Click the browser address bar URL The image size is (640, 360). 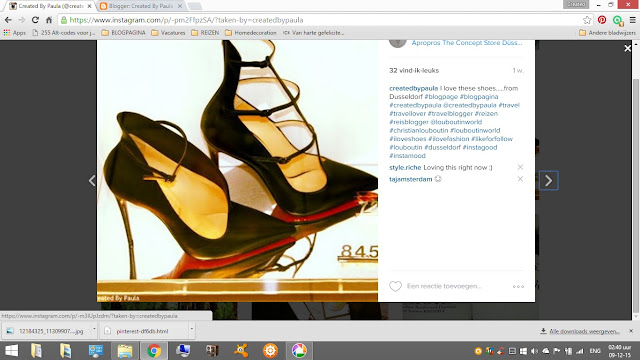click(x=187, y=20)
